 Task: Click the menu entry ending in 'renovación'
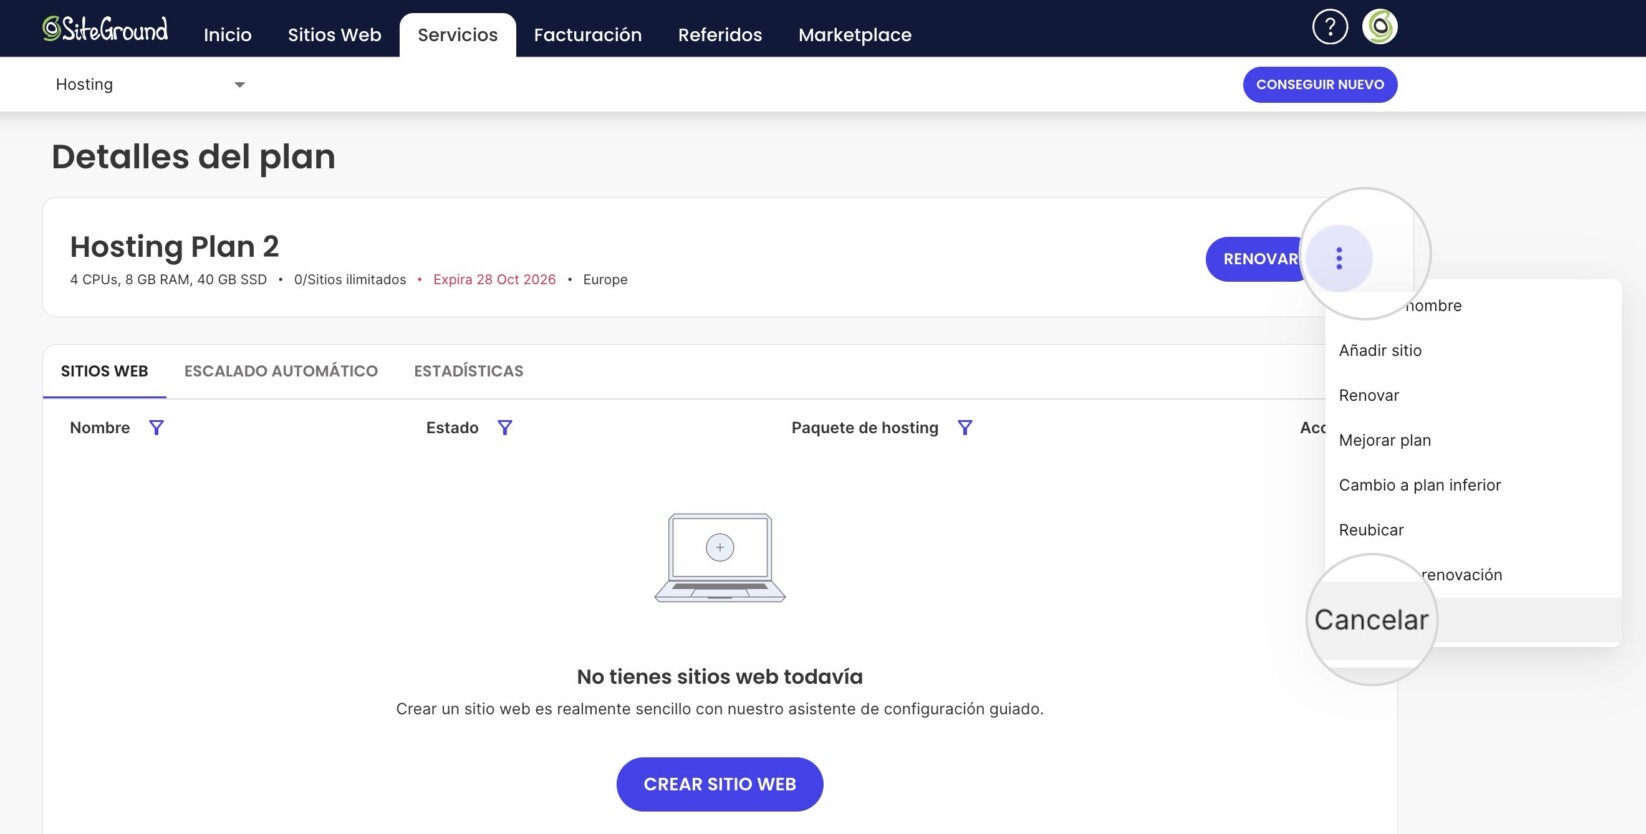[x=1473, y=575]
